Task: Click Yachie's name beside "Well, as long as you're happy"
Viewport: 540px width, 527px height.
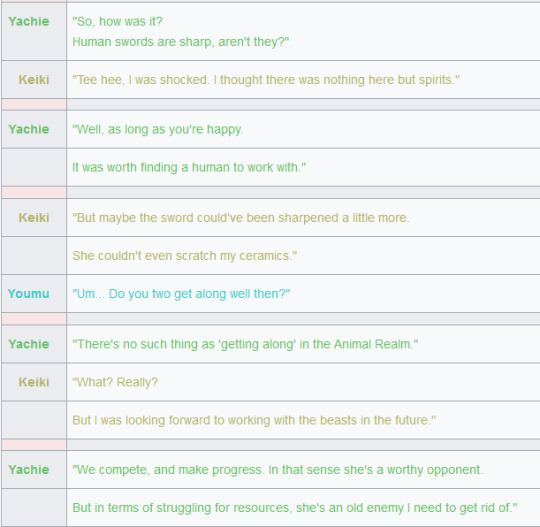Action: pos(29,129)
